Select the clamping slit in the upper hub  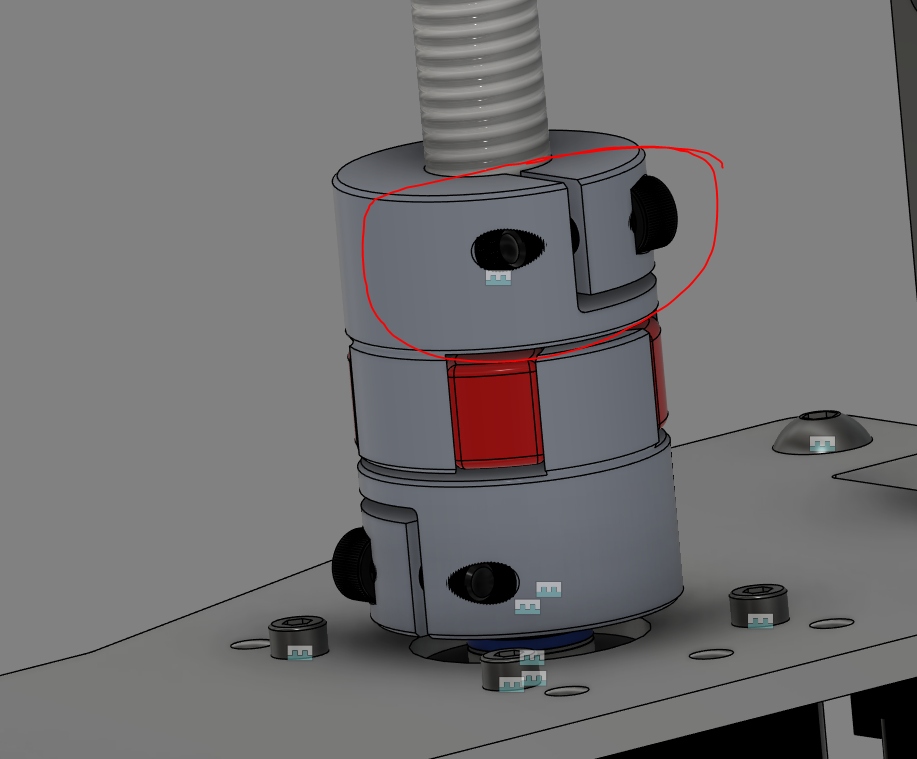(576, 240)
